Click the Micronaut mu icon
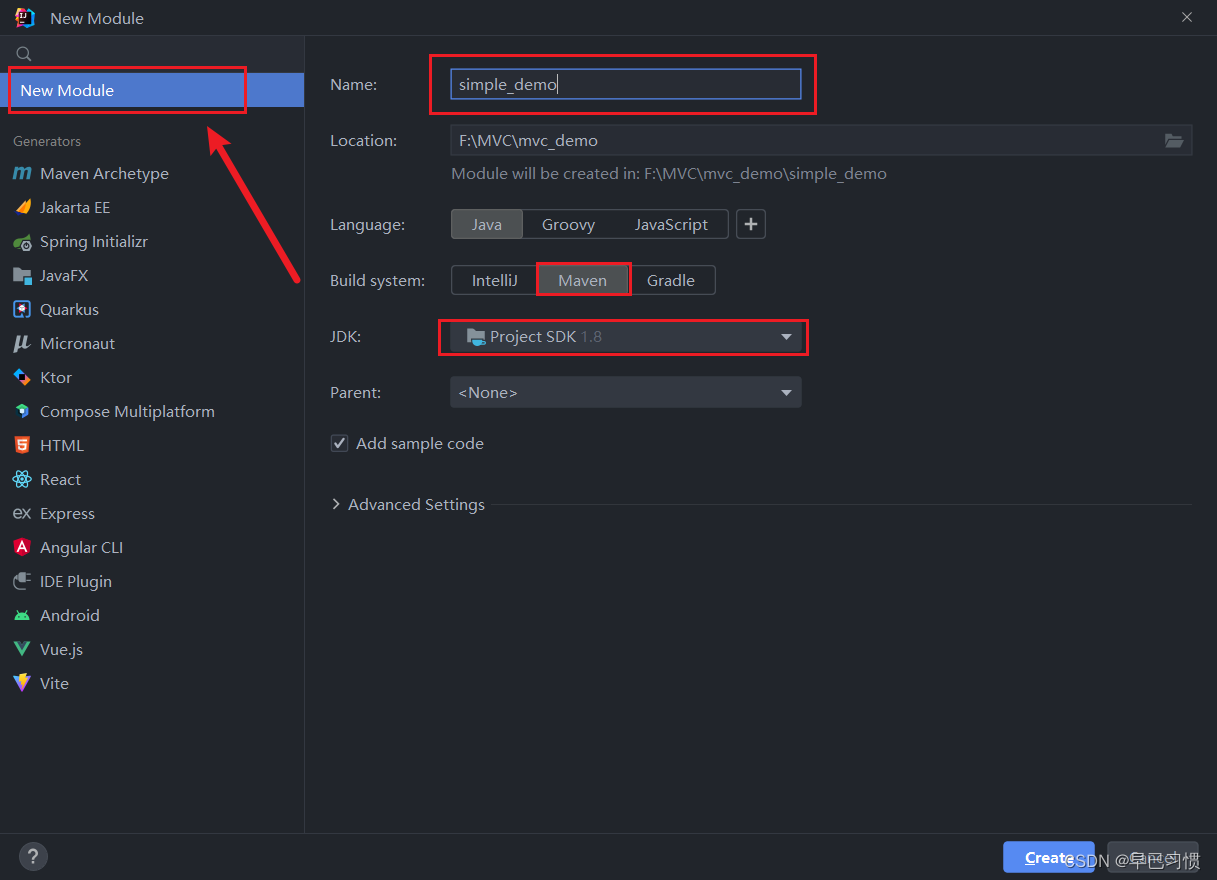 click(22, 343)
